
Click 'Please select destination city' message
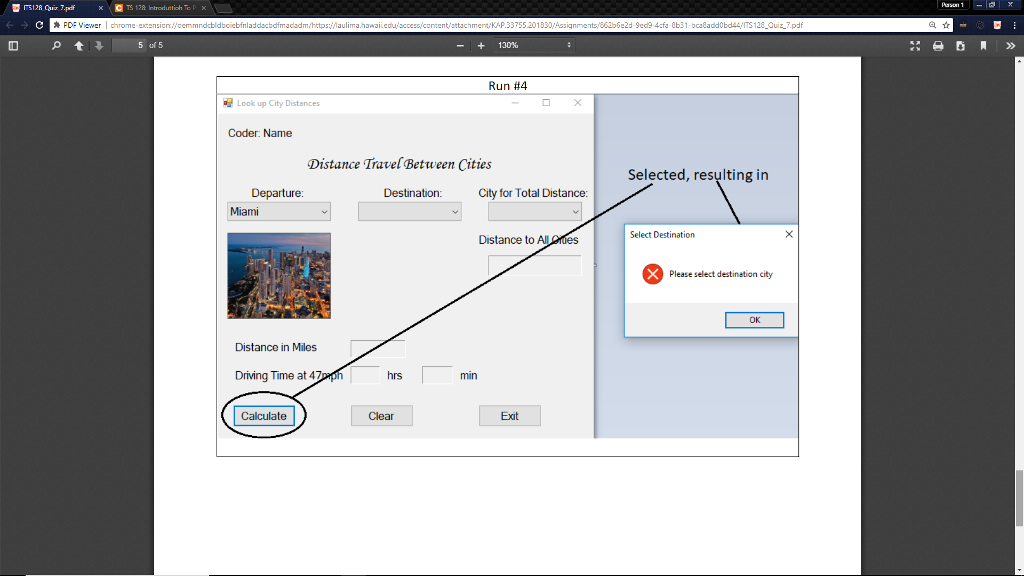click(721, 274)
